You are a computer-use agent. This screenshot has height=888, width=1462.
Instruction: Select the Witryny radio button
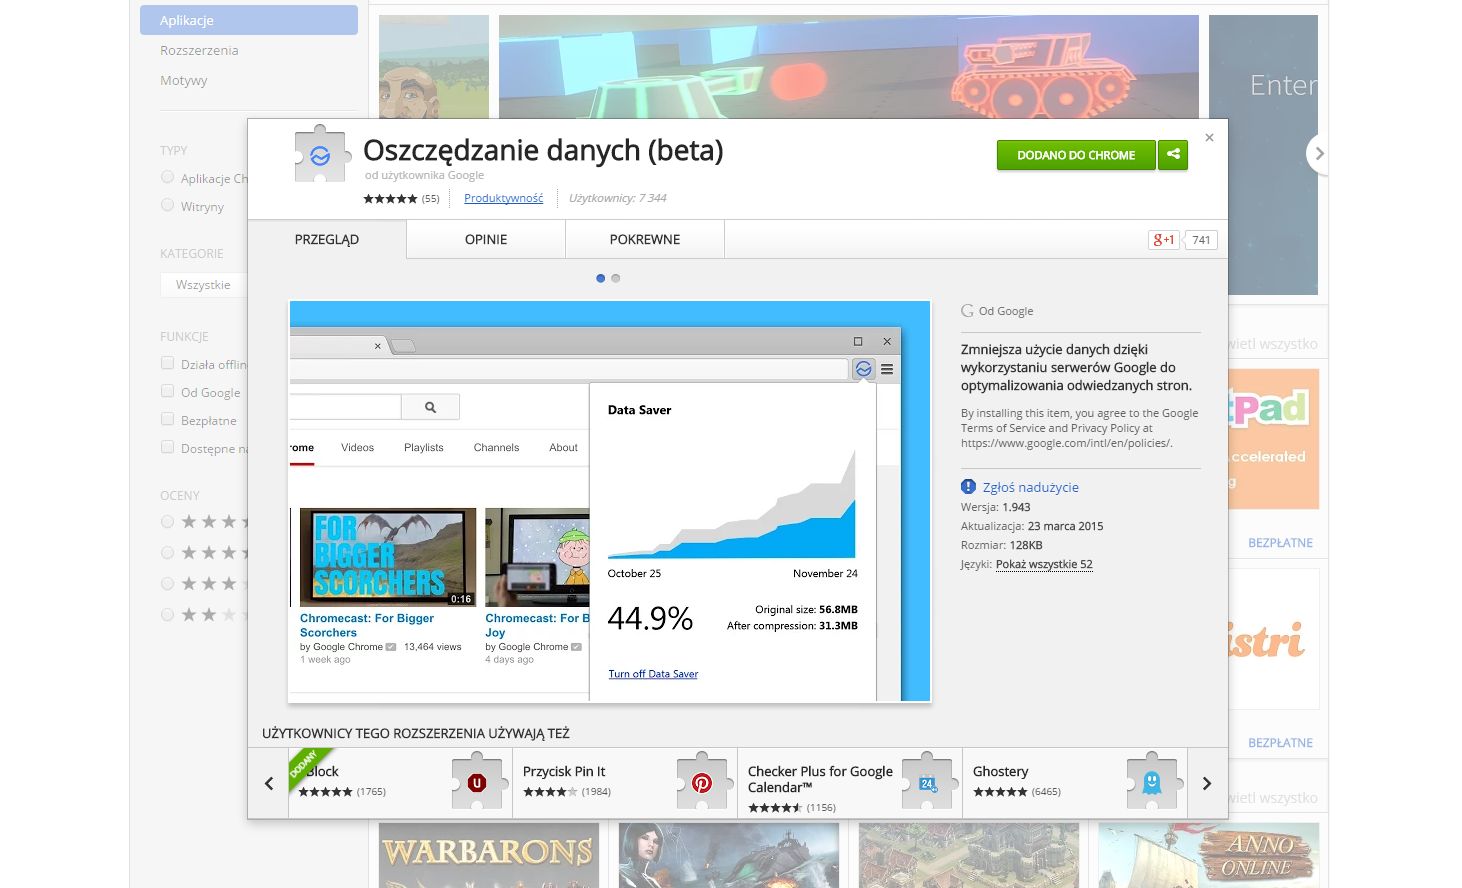point(167,205)
